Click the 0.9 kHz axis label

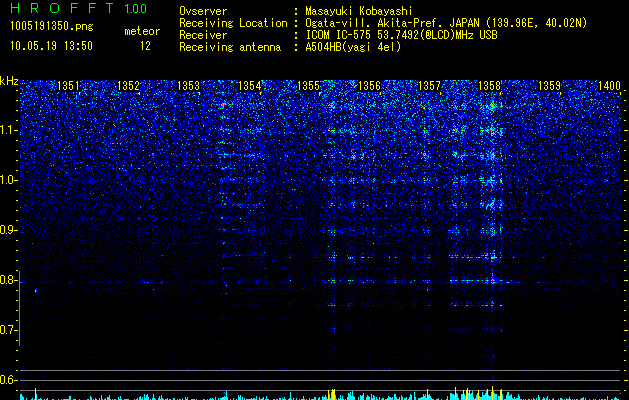(8, 230)
